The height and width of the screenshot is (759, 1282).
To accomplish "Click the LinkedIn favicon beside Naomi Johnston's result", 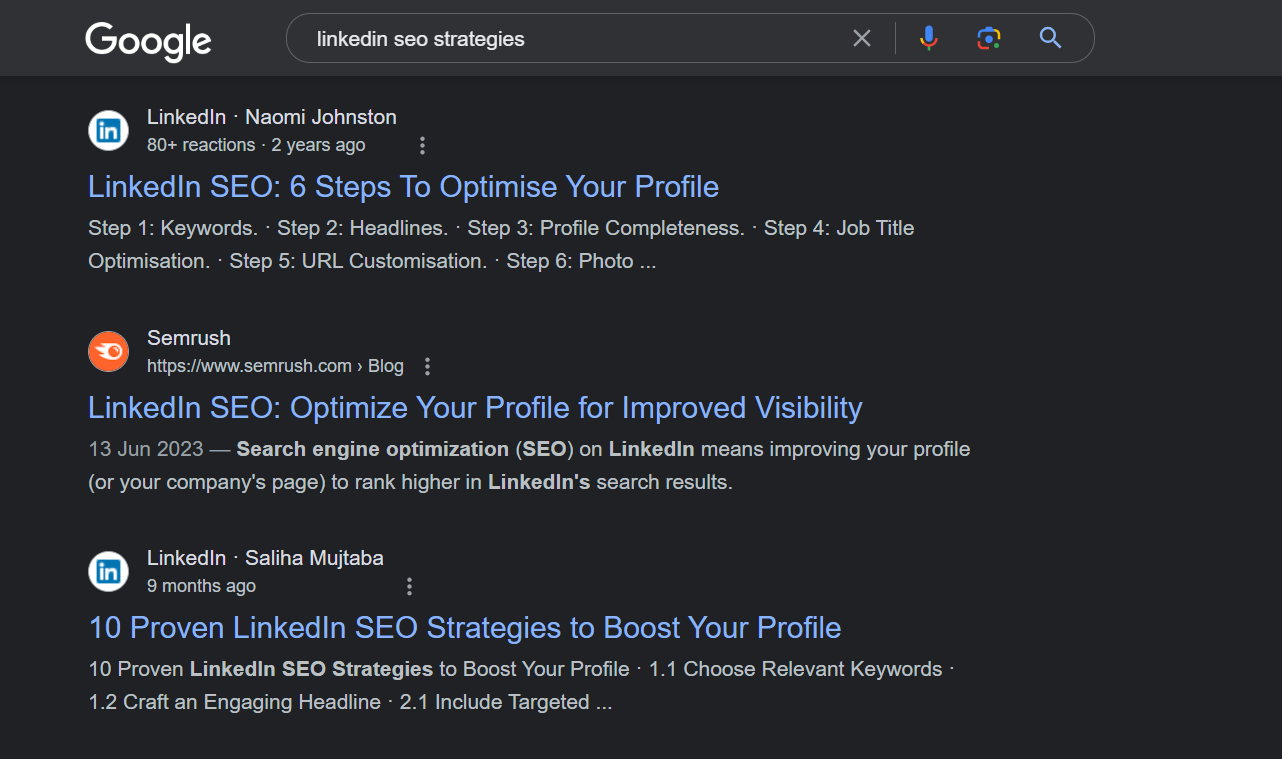I will (108, 130).
